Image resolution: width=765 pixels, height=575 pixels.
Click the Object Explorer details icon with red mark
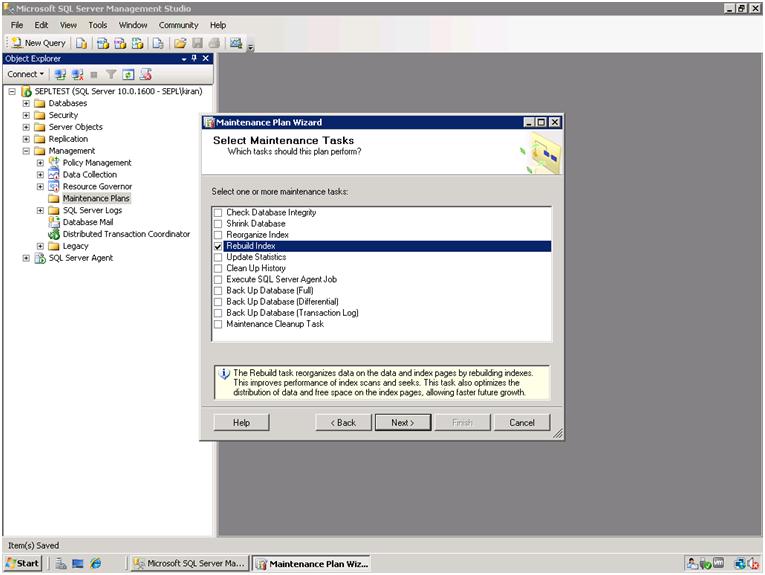(x=145, y=74)
